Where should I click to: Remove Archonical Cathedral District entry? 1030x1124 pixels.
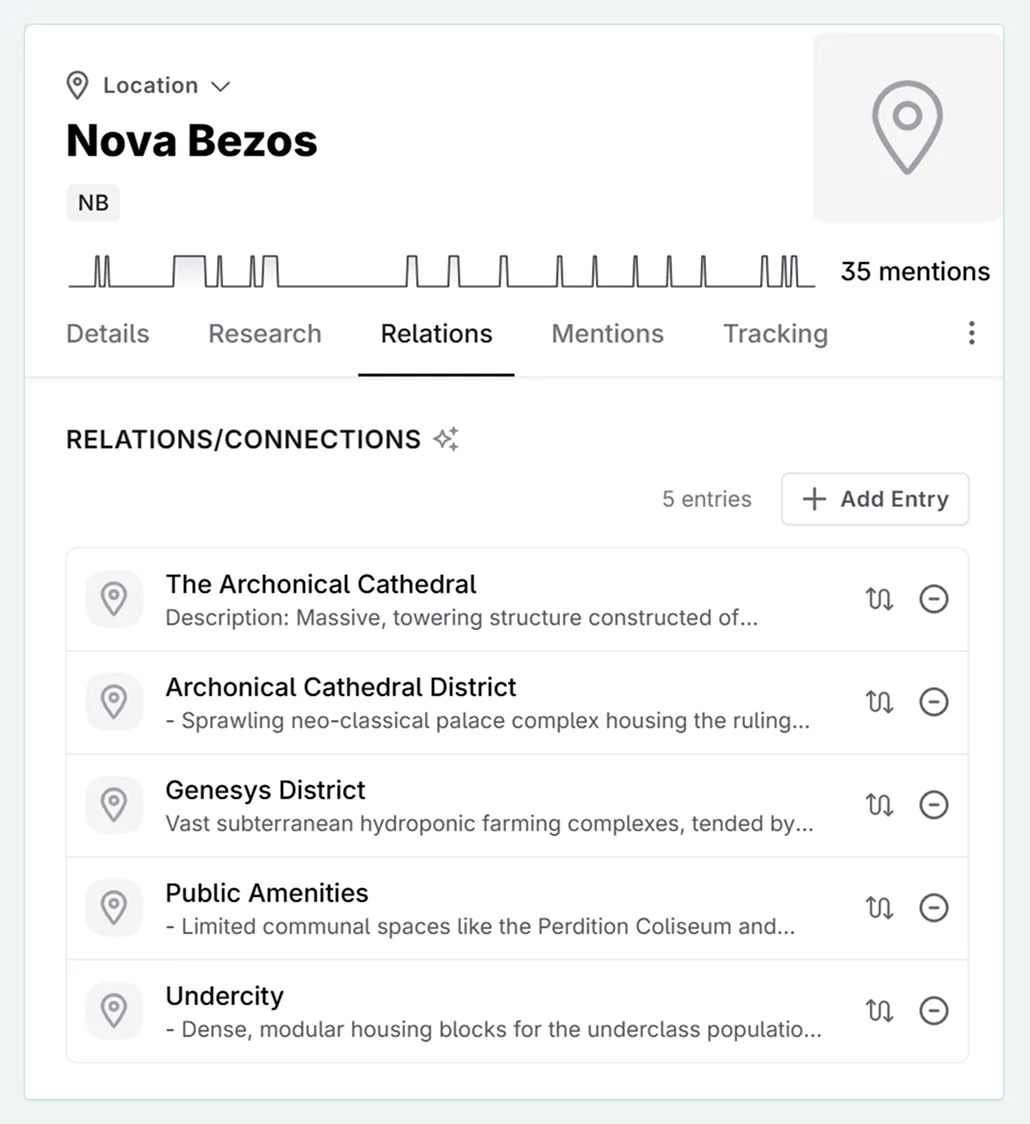[933, 702]
